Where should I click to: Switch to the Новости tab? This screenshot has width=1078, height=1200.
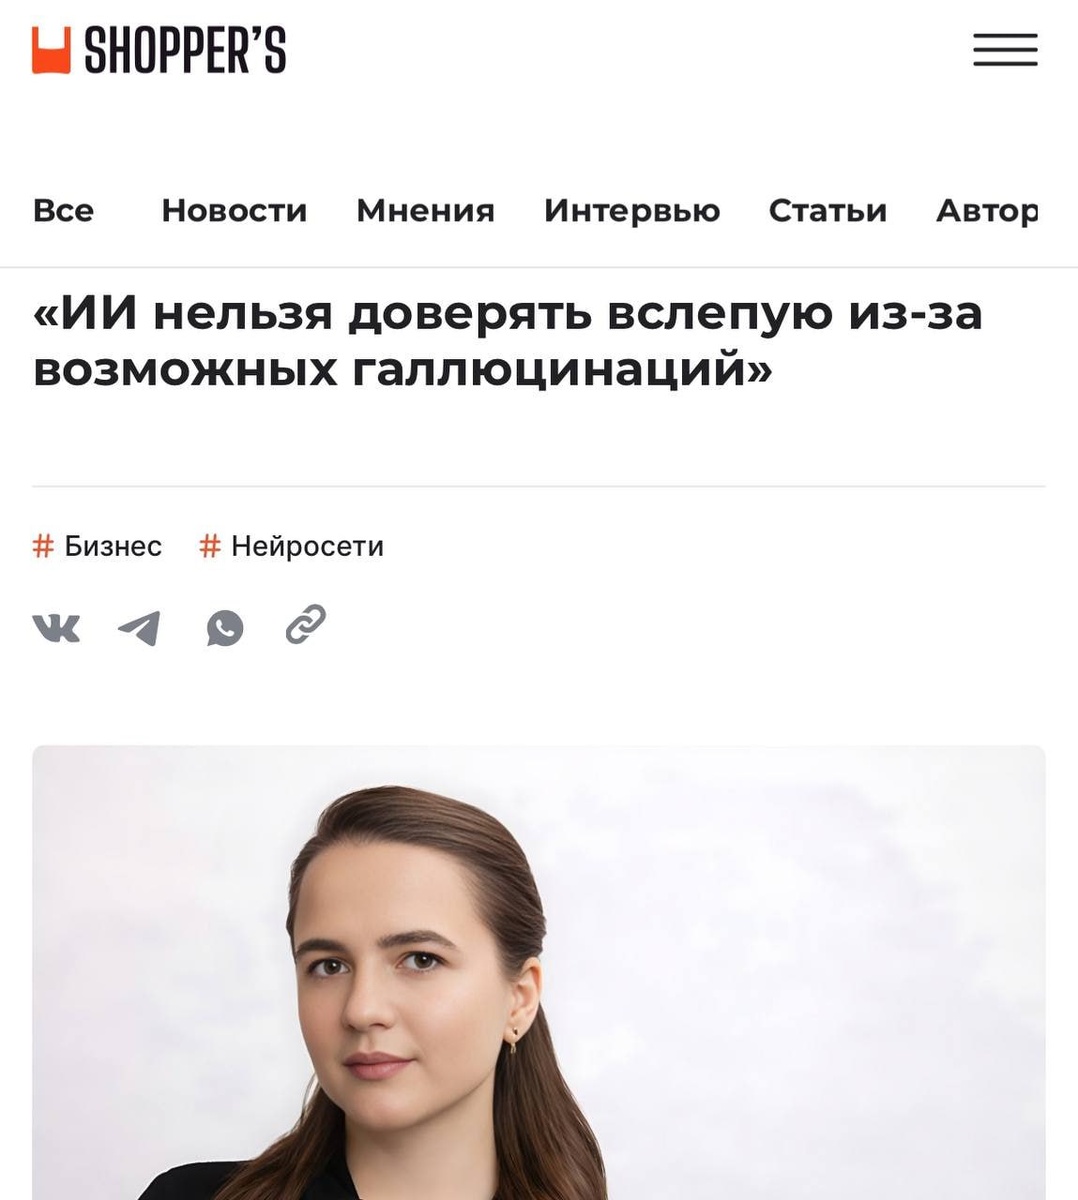click(x=234, y=211)
